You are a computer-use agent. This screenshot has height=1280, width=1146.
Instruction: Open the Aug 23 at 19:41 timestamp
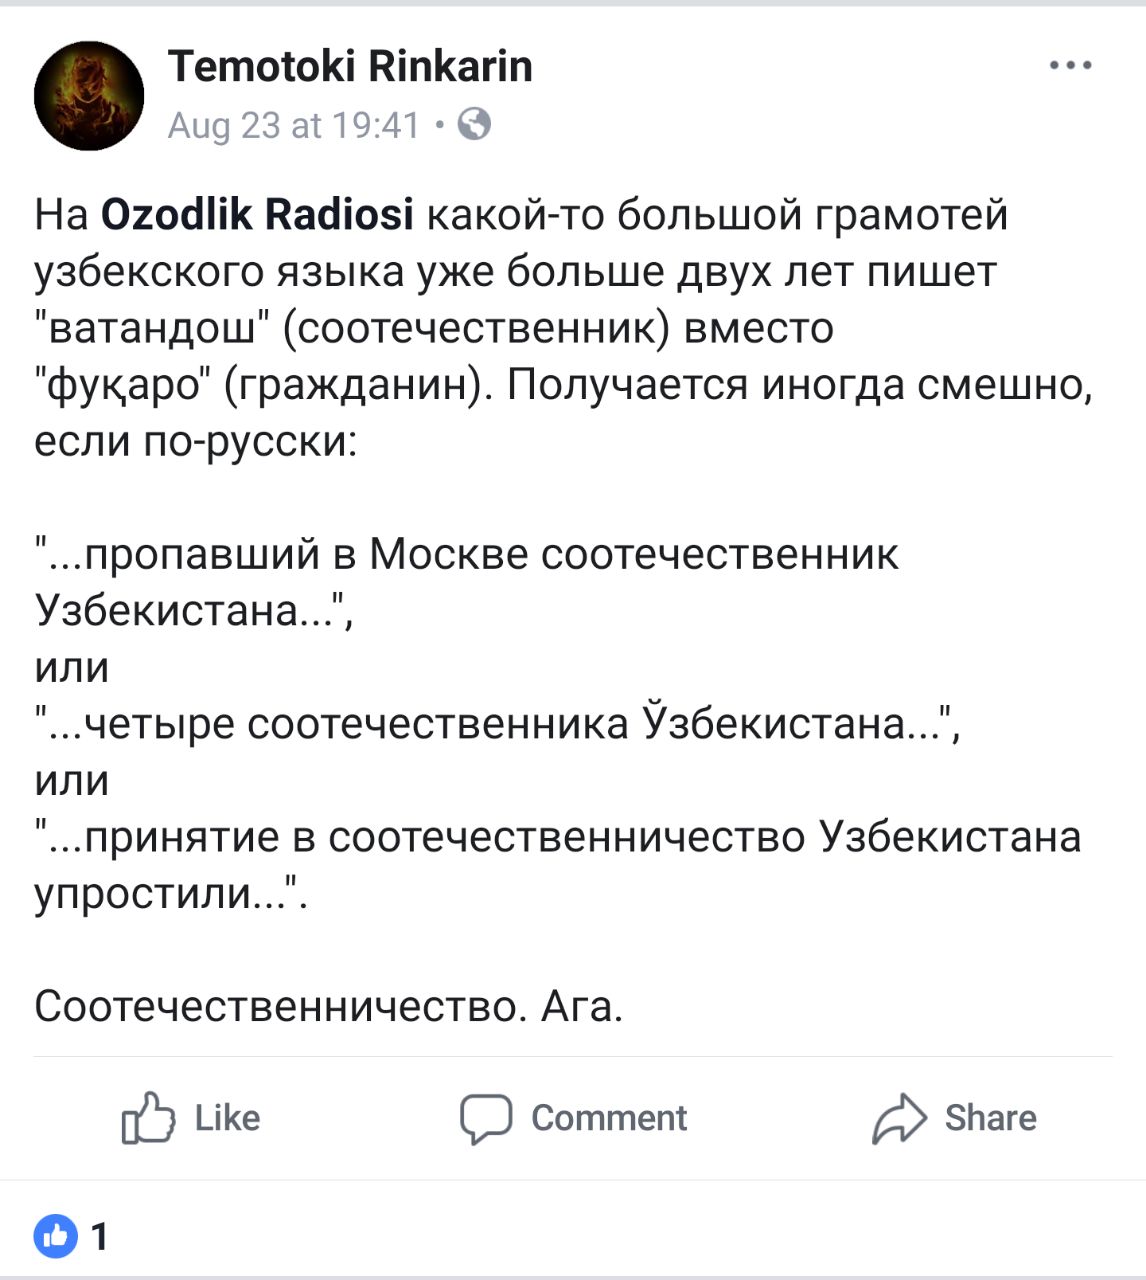pos(294,125)
